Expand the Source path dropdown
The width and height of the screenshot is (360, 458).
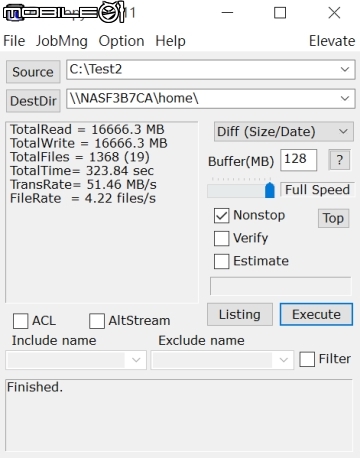(x=345, y=69)
